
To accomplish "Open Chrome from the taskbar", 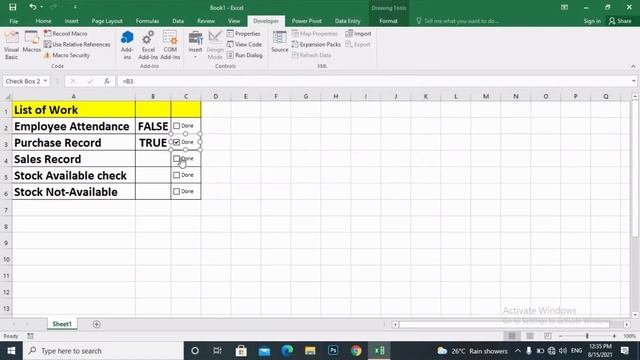I will coord(356,351).
